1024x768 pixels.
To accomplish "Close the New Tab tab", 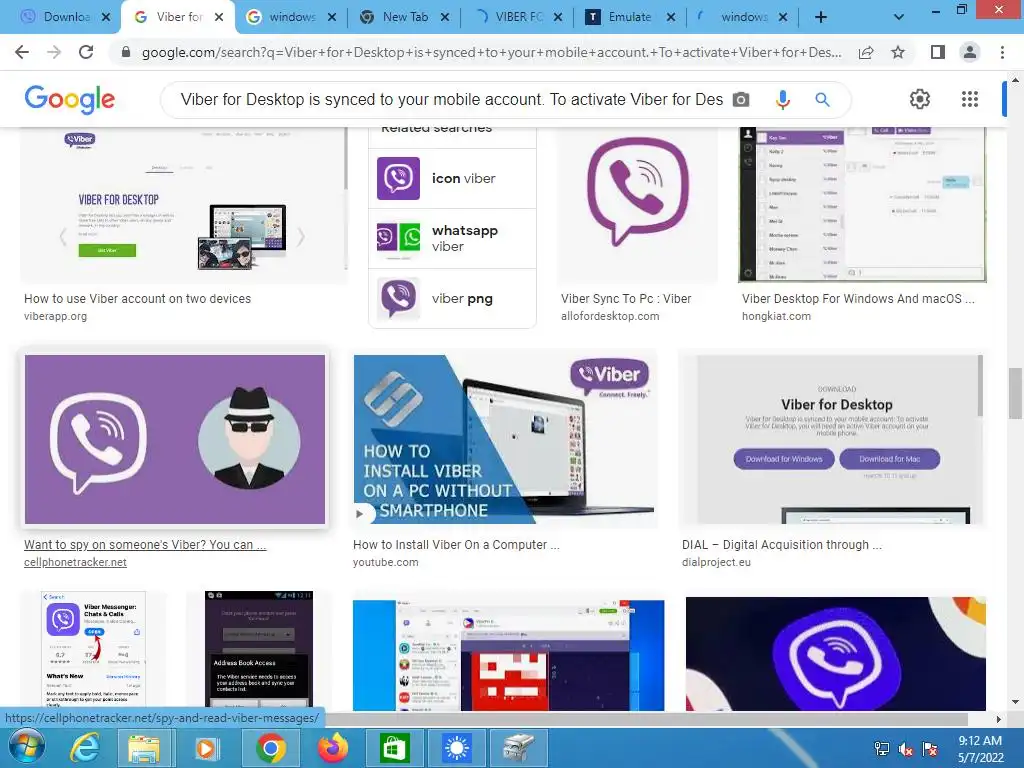I will 445,17.
